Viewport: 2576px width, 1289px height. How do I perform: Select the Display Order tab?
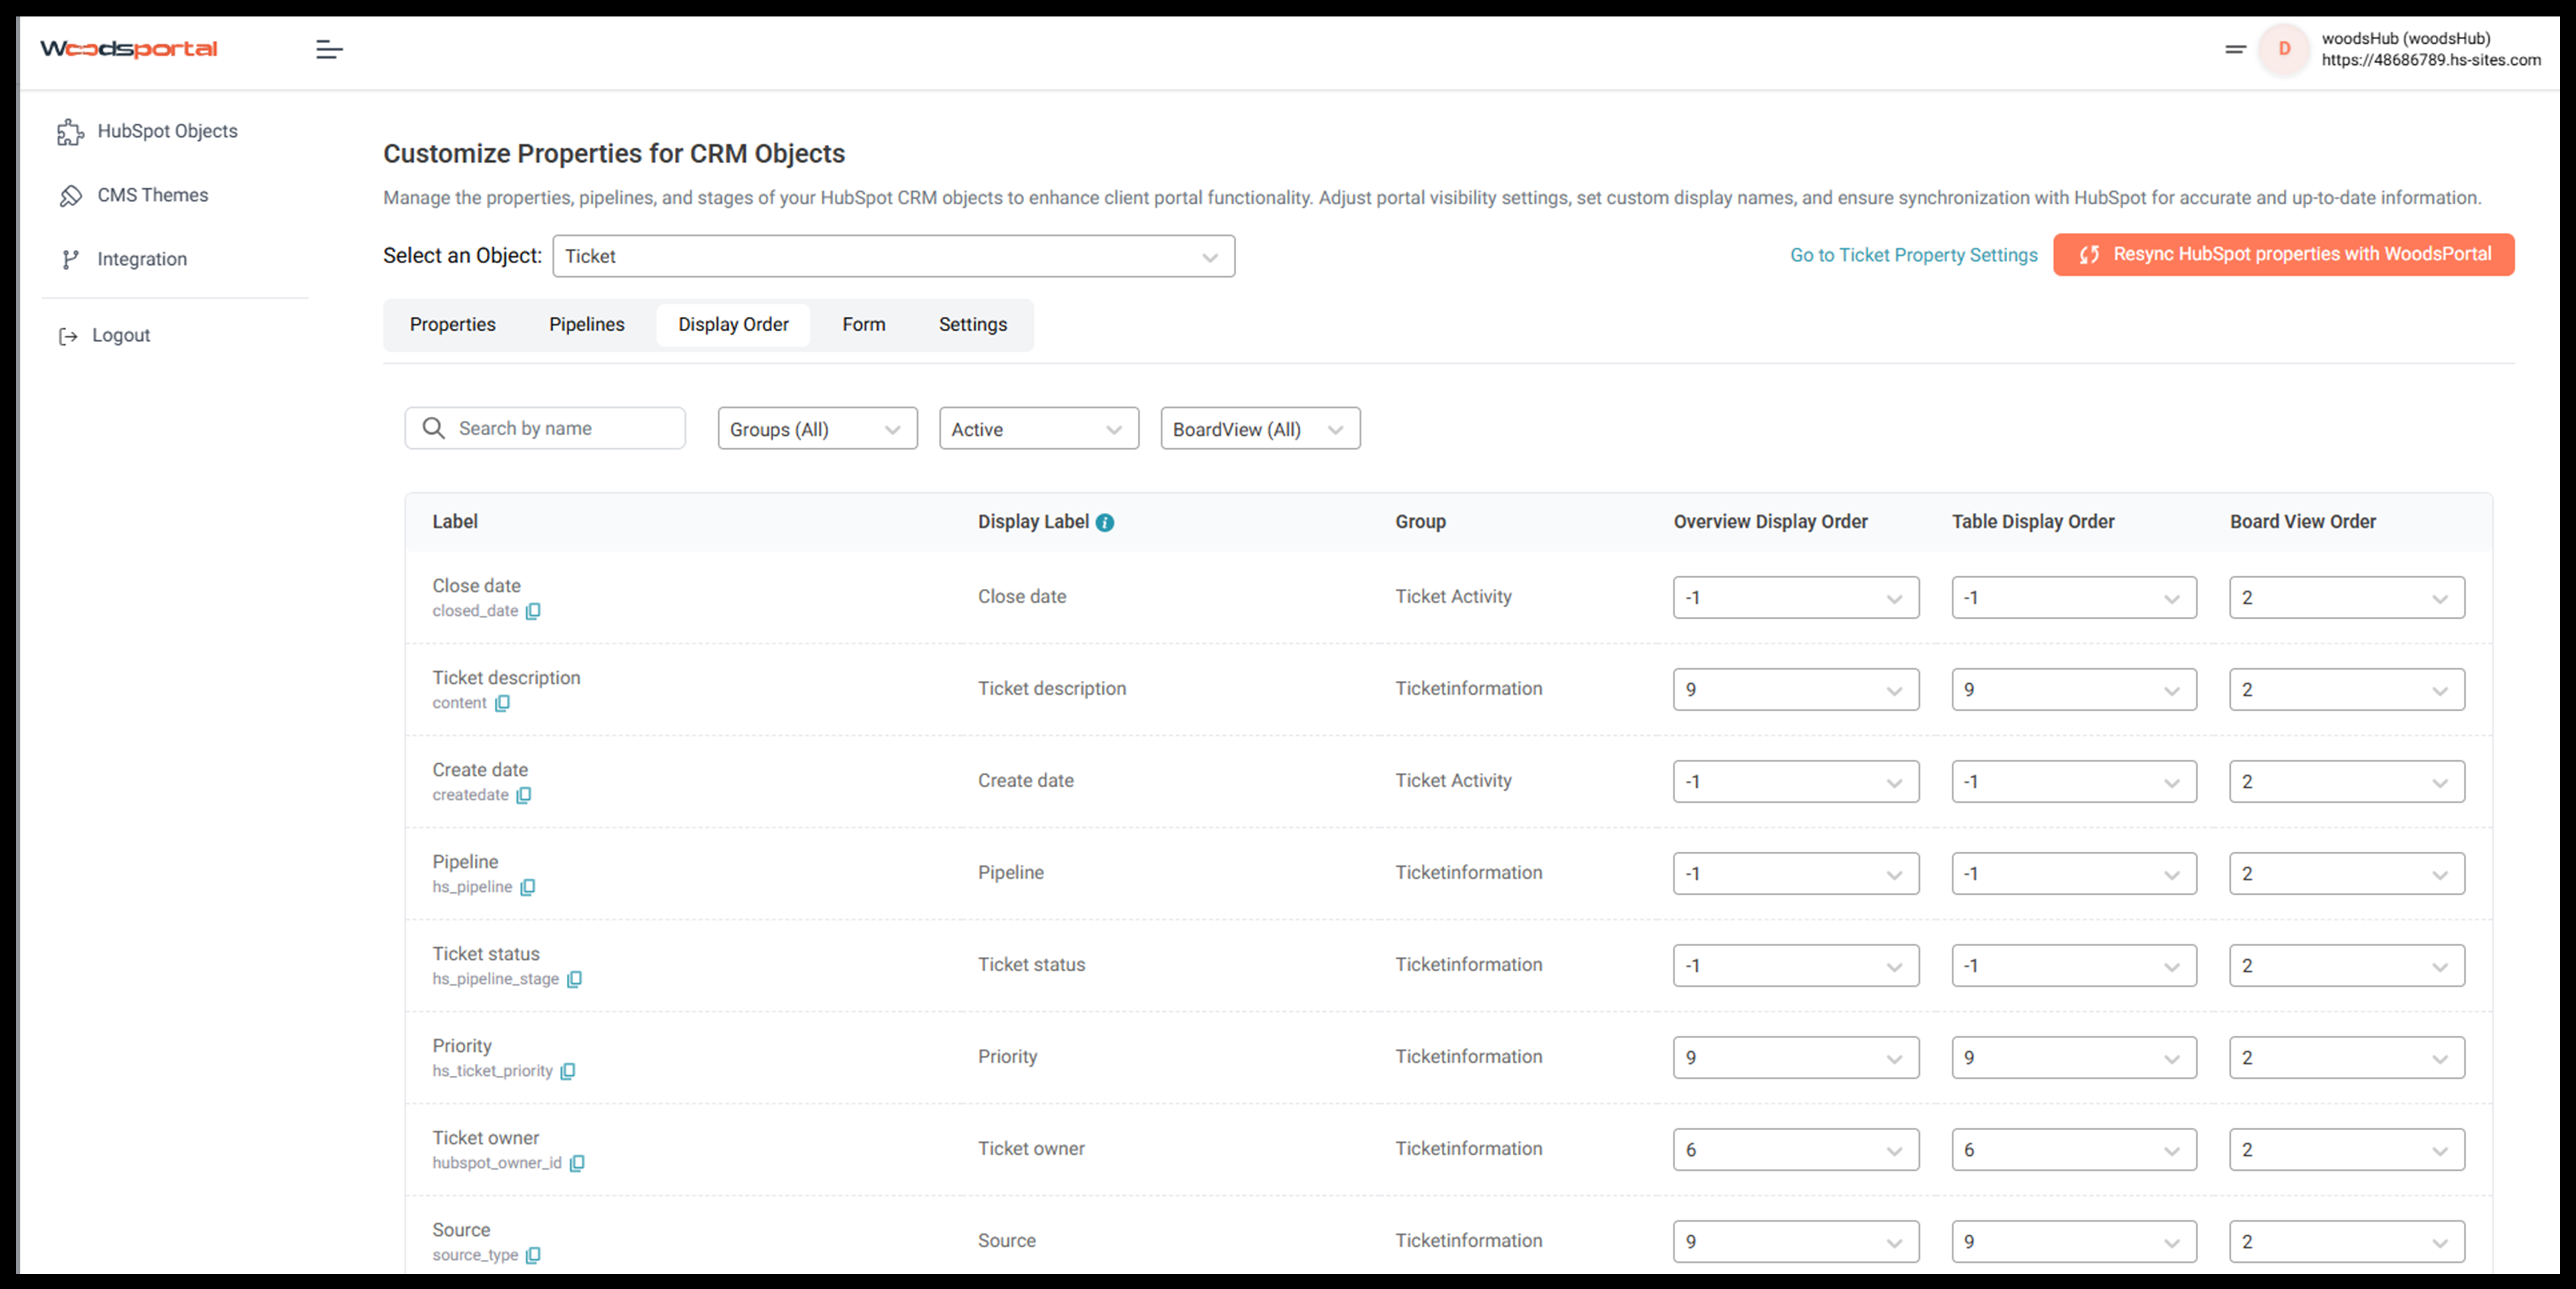(733, 325)
